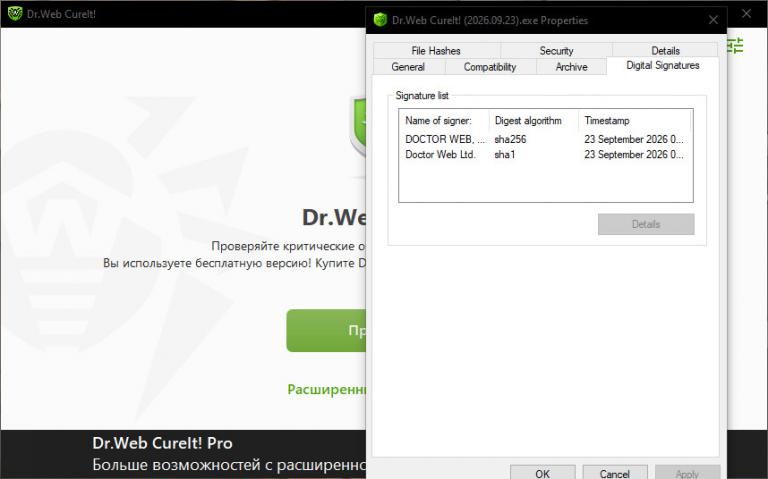Click the sha256 digest algorithm cell
The height and width of the screenshot is (479, 768).
[x=510, y=139]
